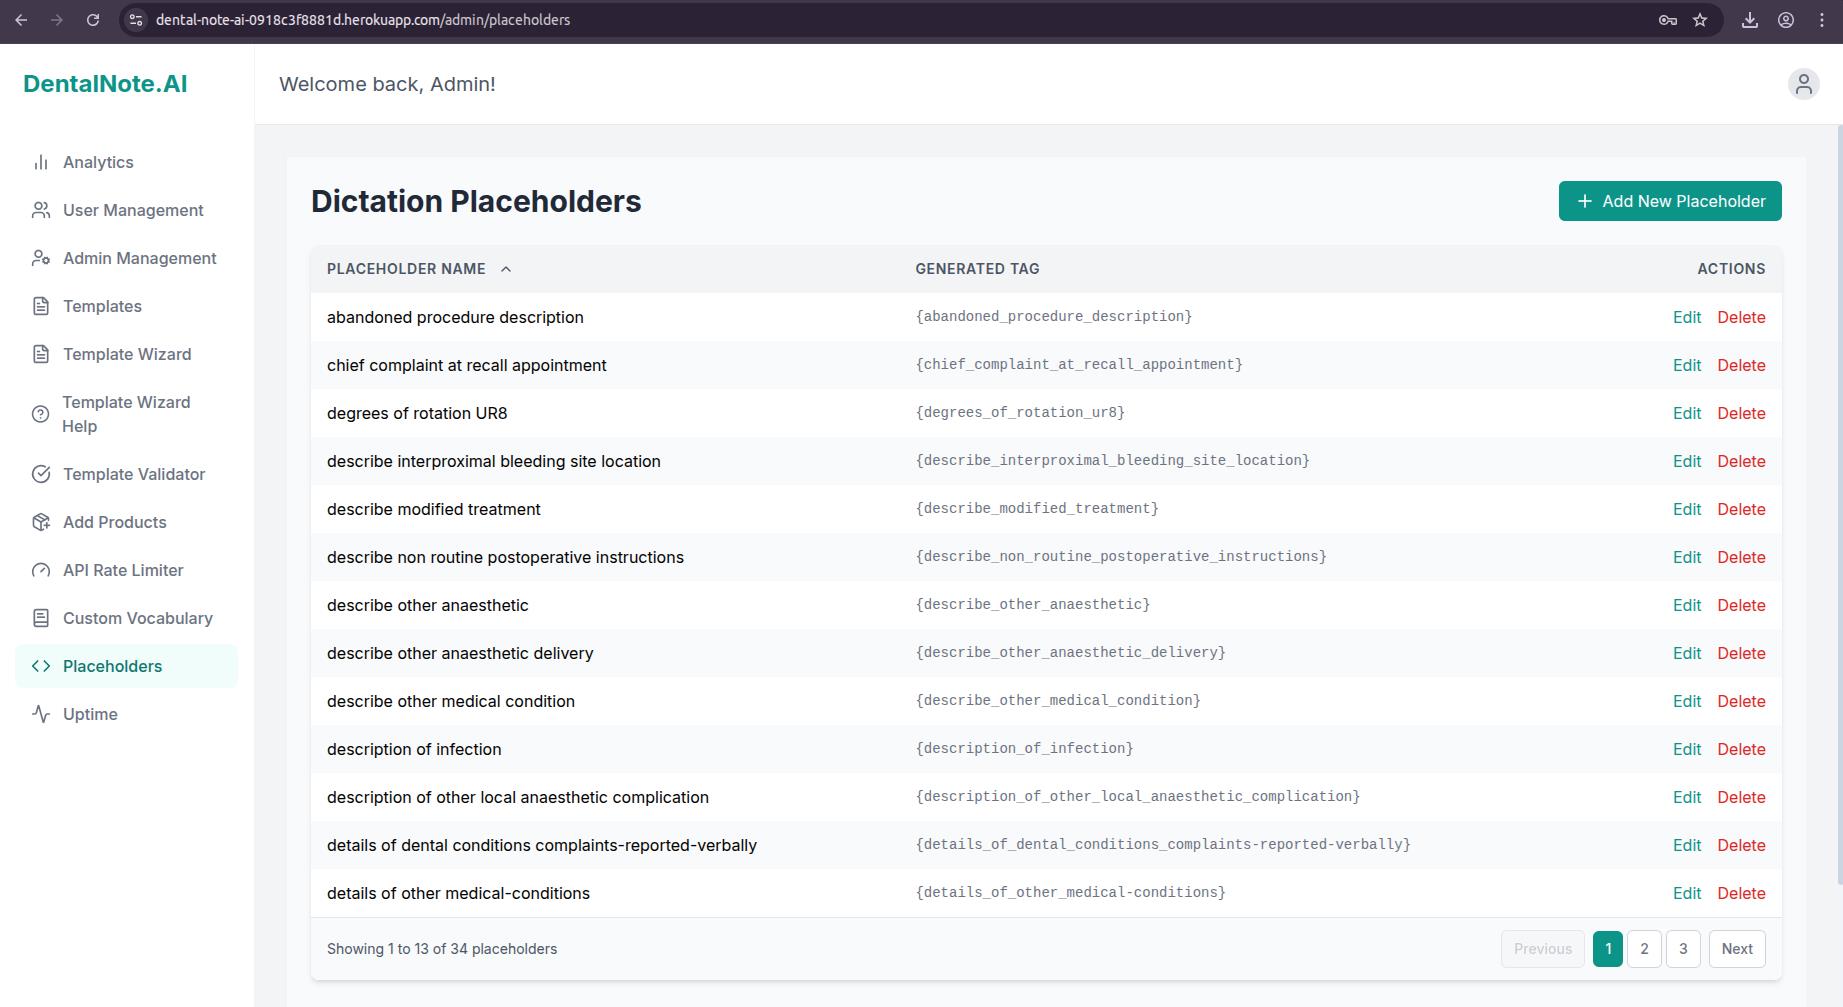1843x1007 pixels.
Task: Toggle the Placeholder Name sort chevron
Action: click(x=505, y=269)
